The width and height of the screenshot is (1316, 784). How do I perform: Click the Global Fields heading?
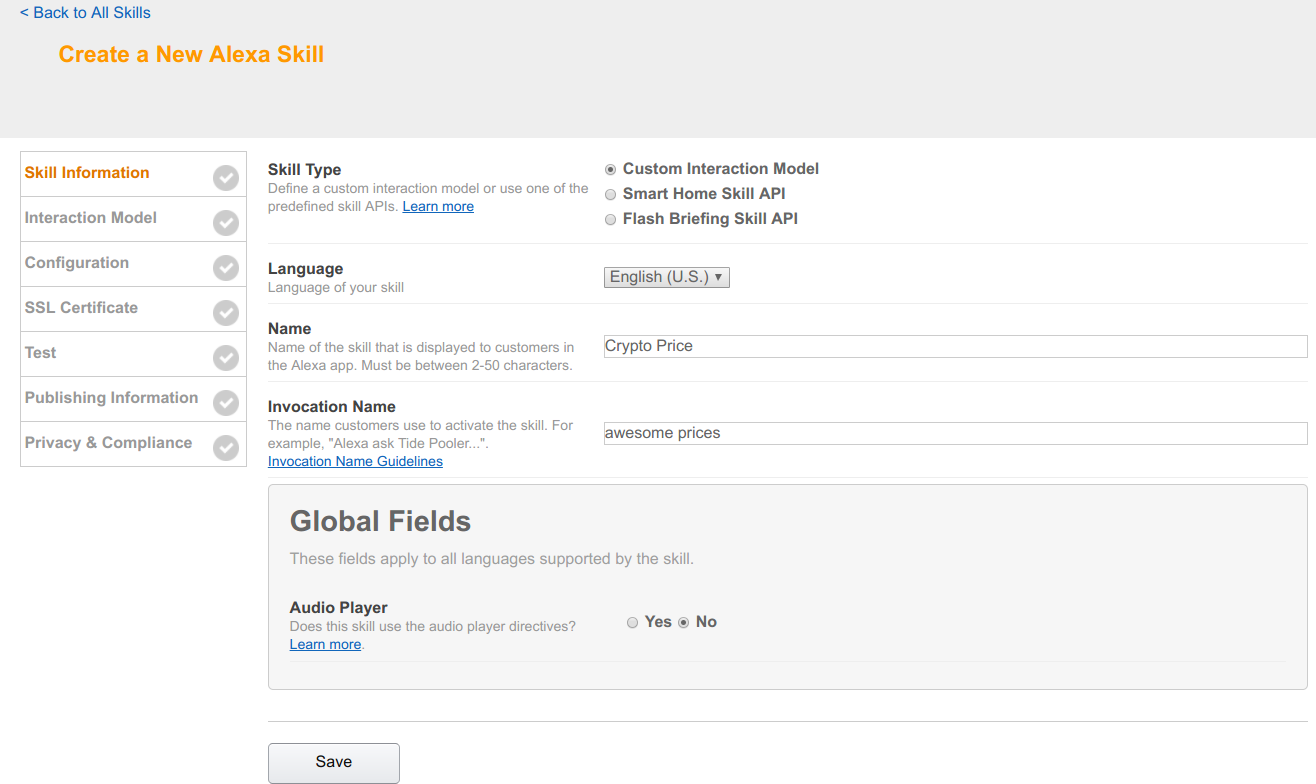[380, 521]
